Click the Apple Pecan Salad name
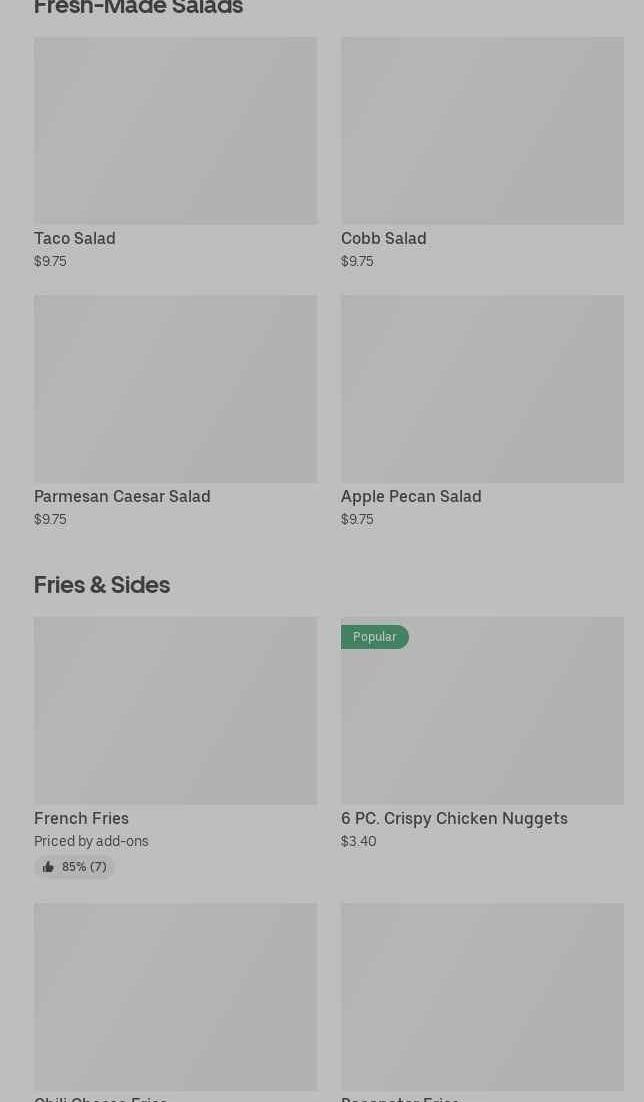The image size is (644, 1102). click(x=411, y=496)
